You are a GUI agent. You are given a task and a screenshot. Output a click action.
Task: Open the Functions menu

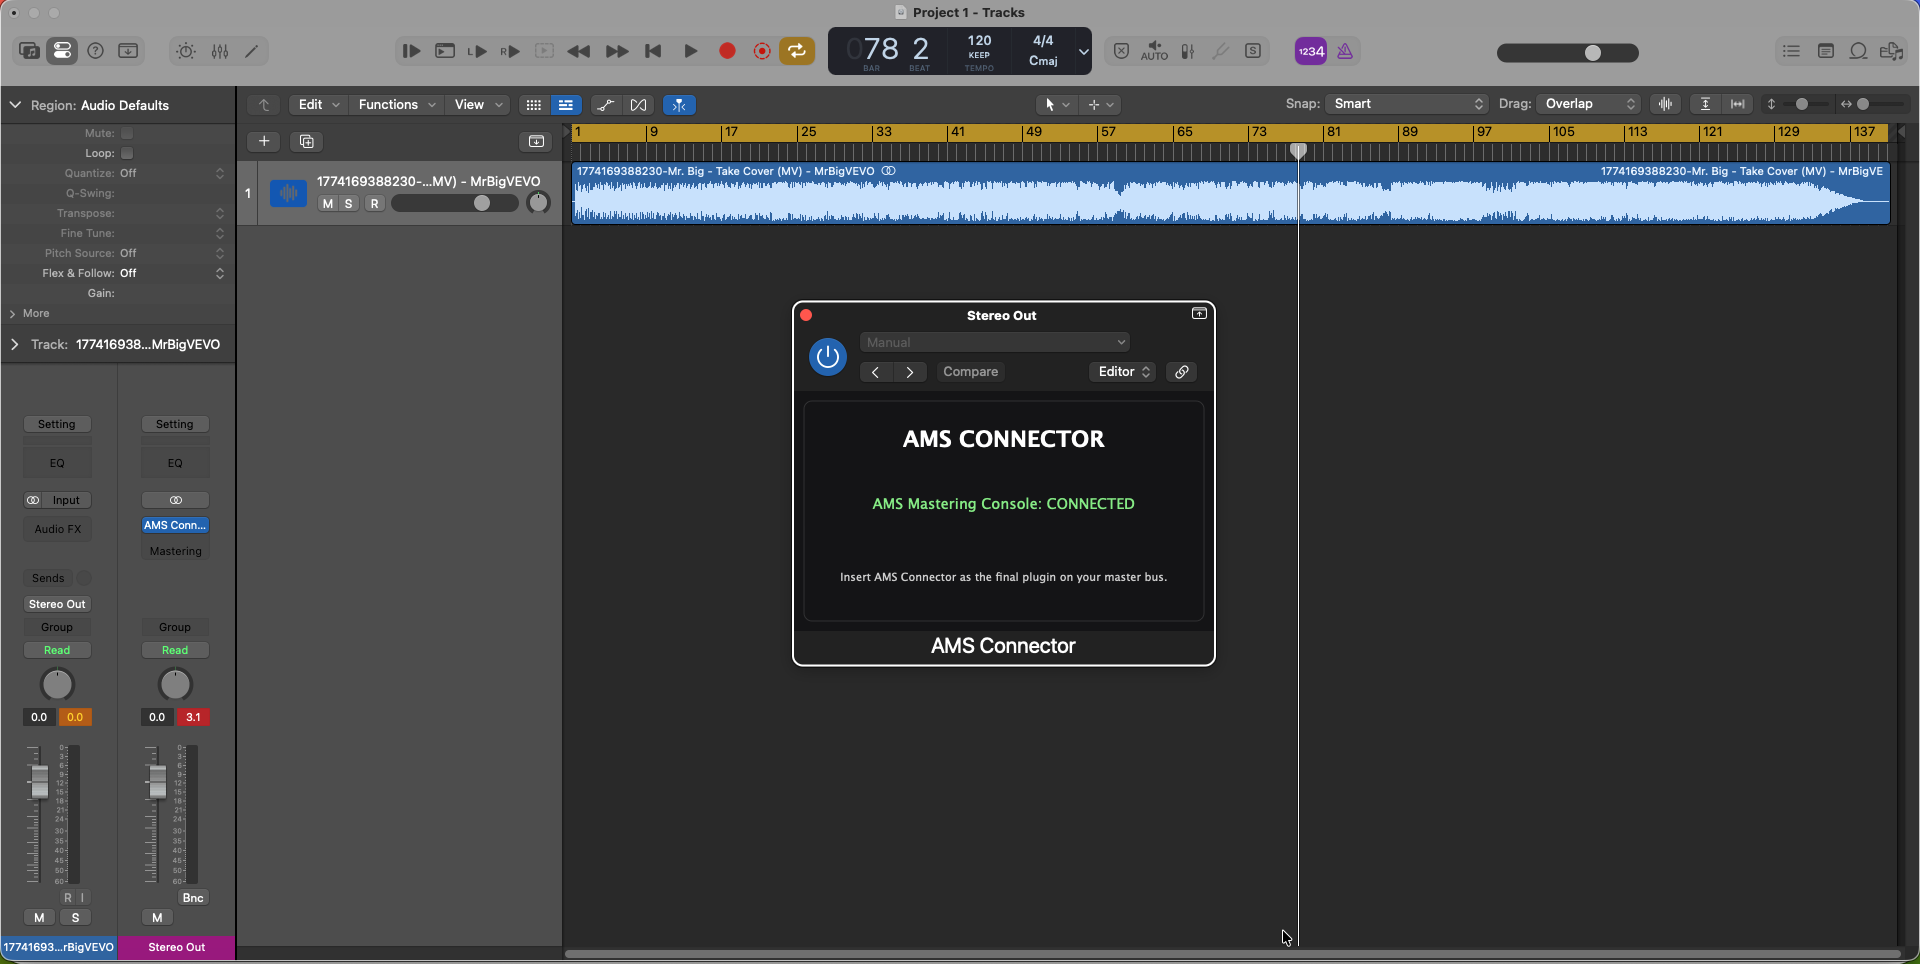396,105
